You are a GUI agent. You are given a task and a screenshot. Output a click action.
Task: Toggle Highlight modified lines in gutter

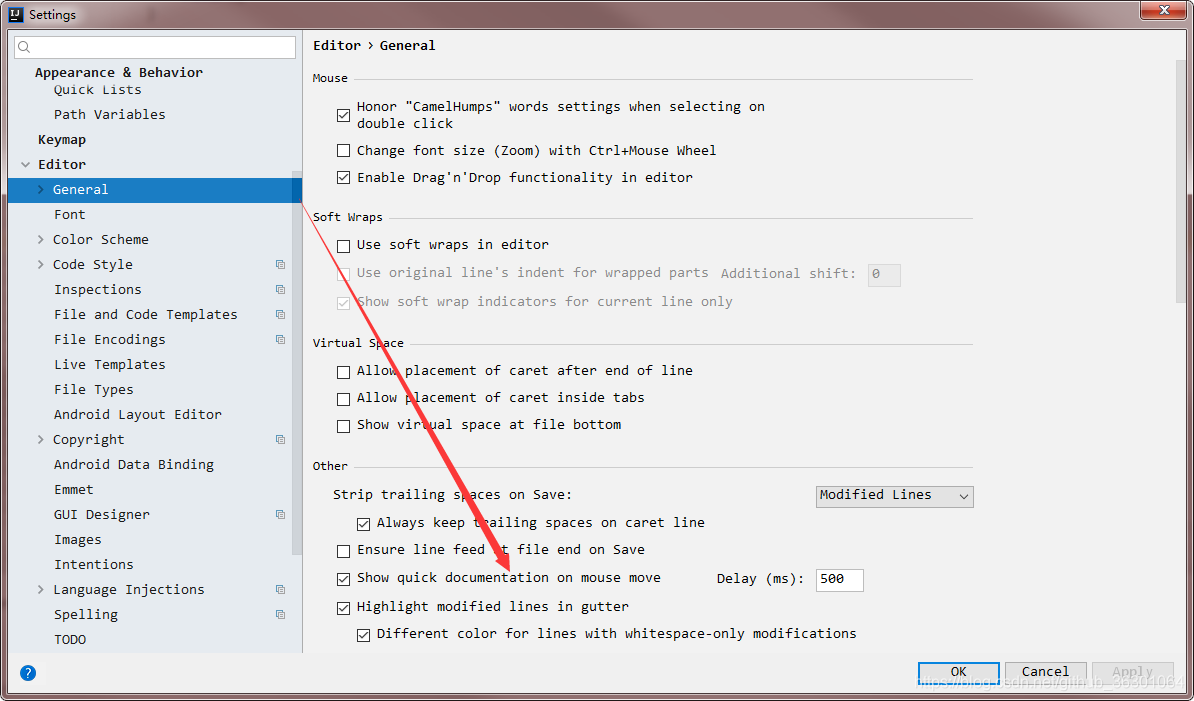pyautogui.click(x=343, y=608)
